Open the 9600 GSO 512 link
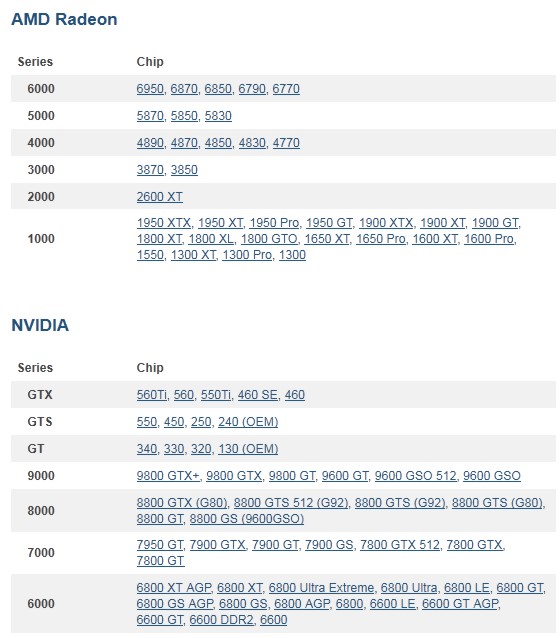Viewport: 560px width, 638px height. click(416, 476)
